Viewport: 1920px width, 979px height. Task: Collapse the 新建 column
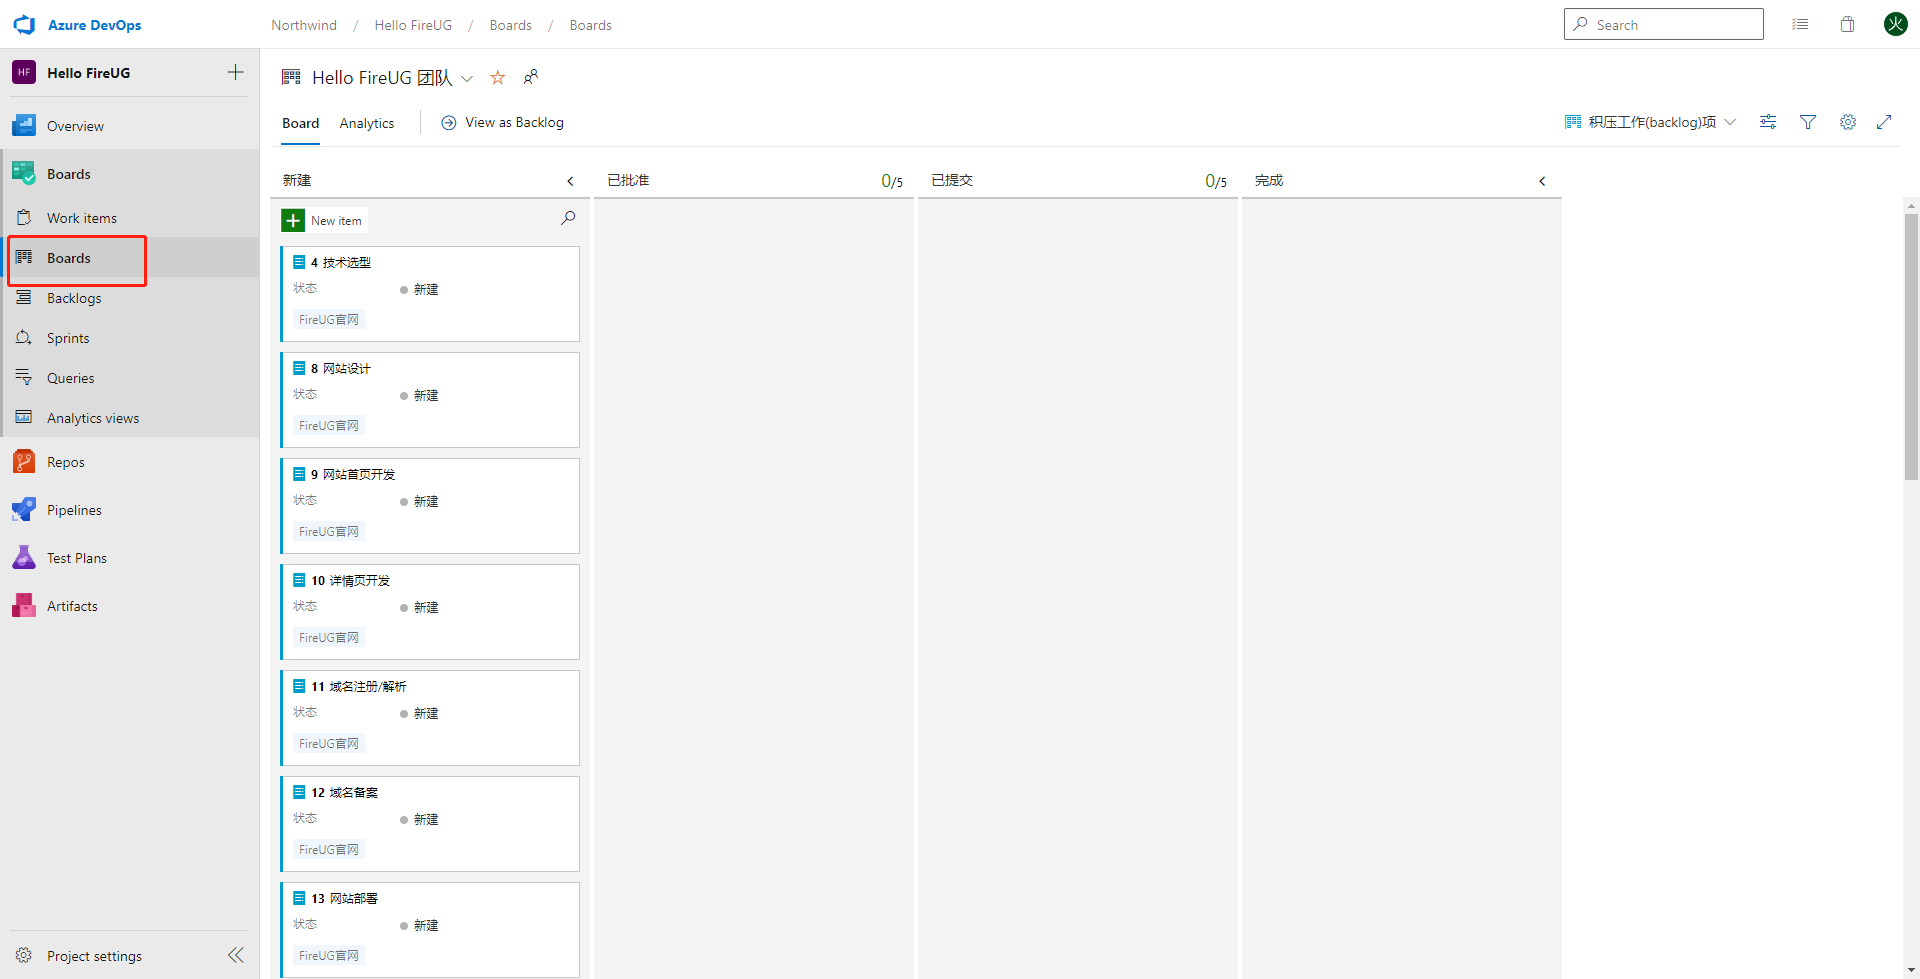pyautogui.click(x=570, y=181)
